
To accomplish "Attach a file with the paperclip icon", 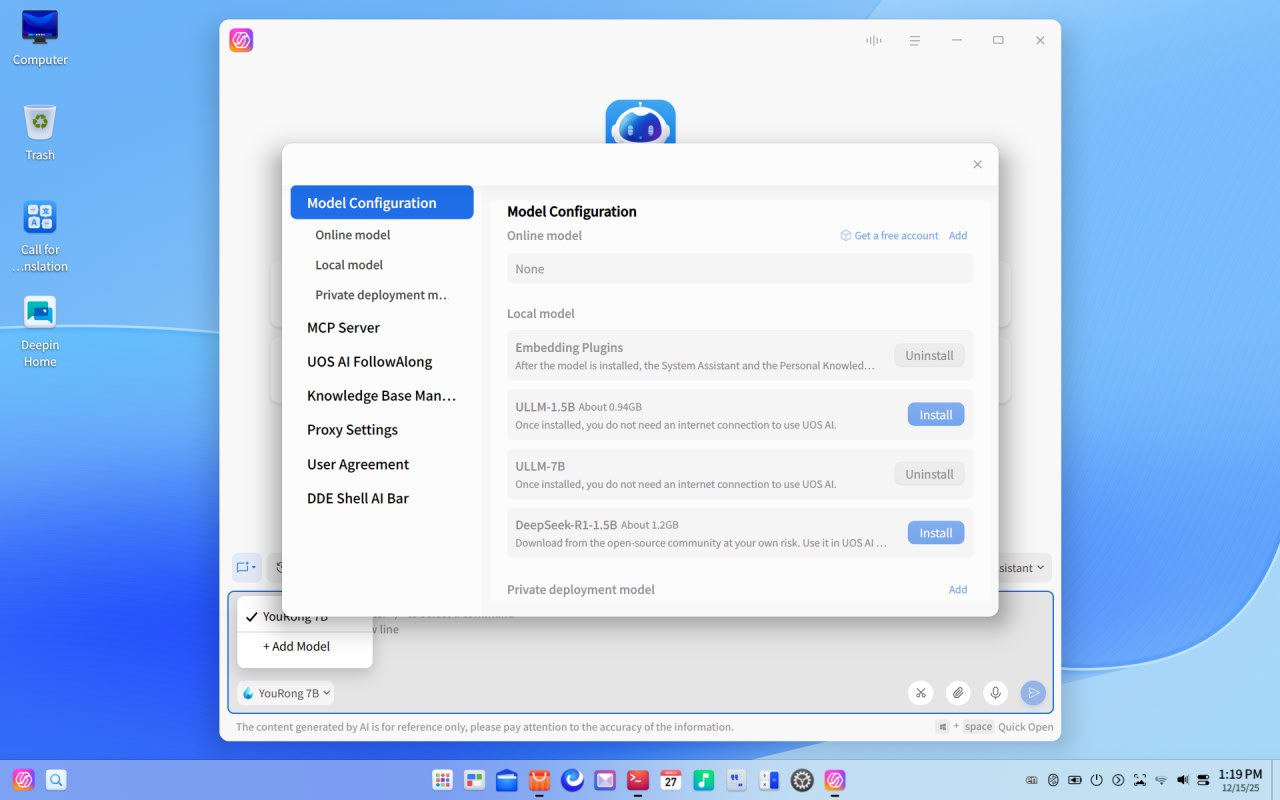I will (x=958, y=692).
